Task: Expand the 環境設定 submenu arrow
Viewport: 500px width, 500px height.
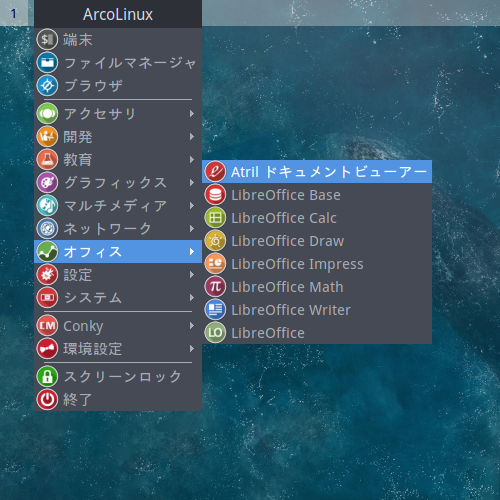Action: coord(192,349)
